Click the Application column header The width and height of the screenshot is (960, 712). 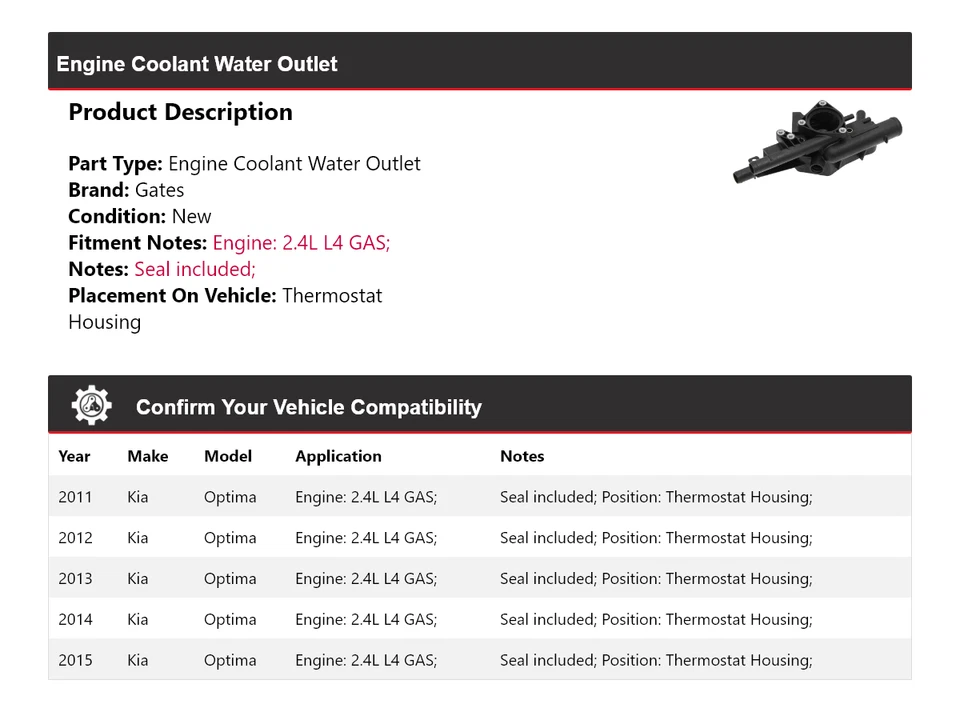338,456
